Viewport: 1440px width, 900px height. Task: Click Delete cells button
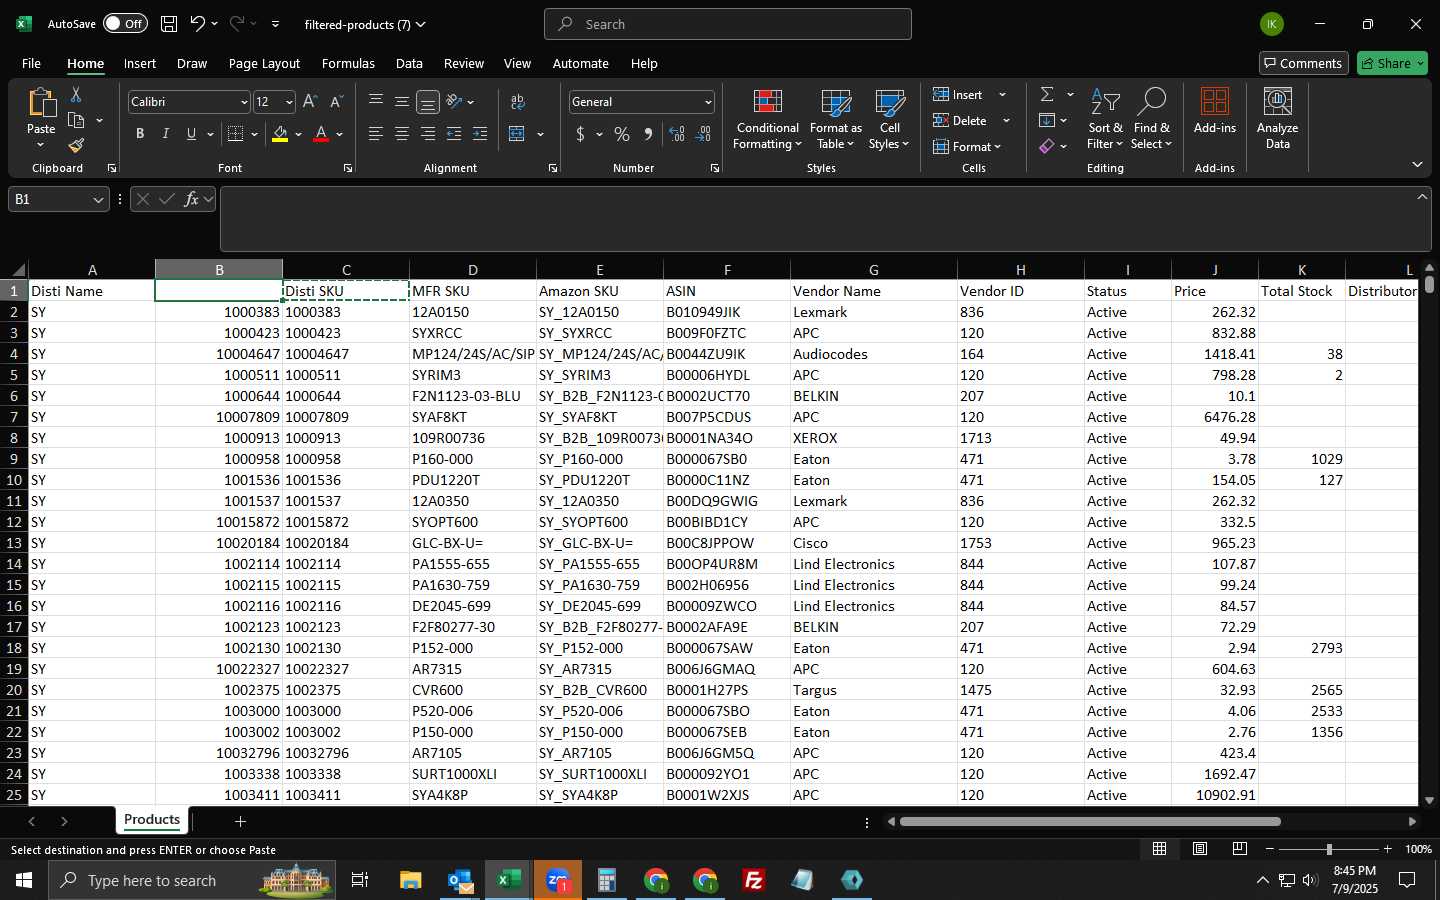(x=960, y=120)
